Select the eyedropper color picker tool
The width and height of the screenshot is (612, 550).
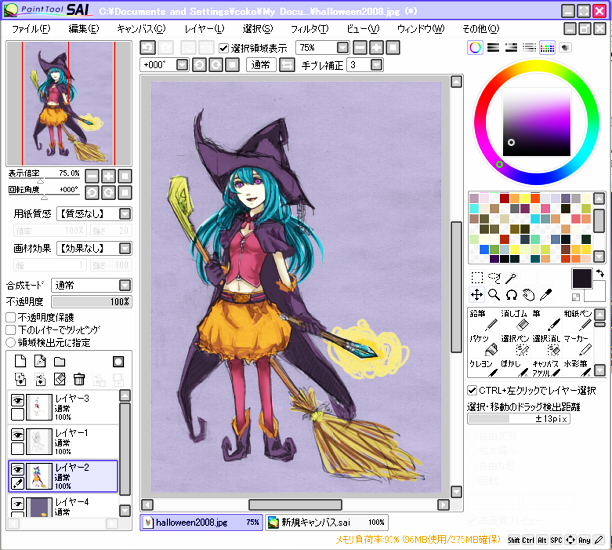pyautogui.click(x=546, y=295)
